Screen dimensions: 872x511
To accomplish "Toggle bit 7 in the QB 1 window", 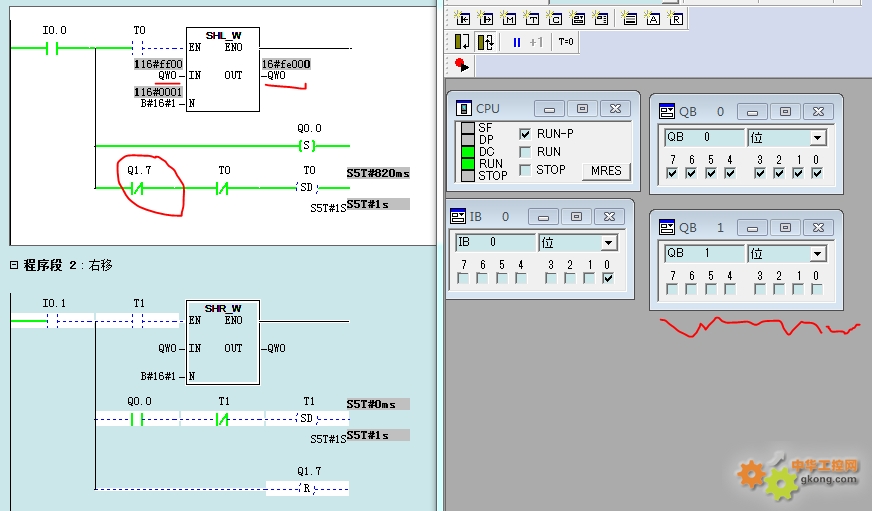I will [x=672, y=289].
